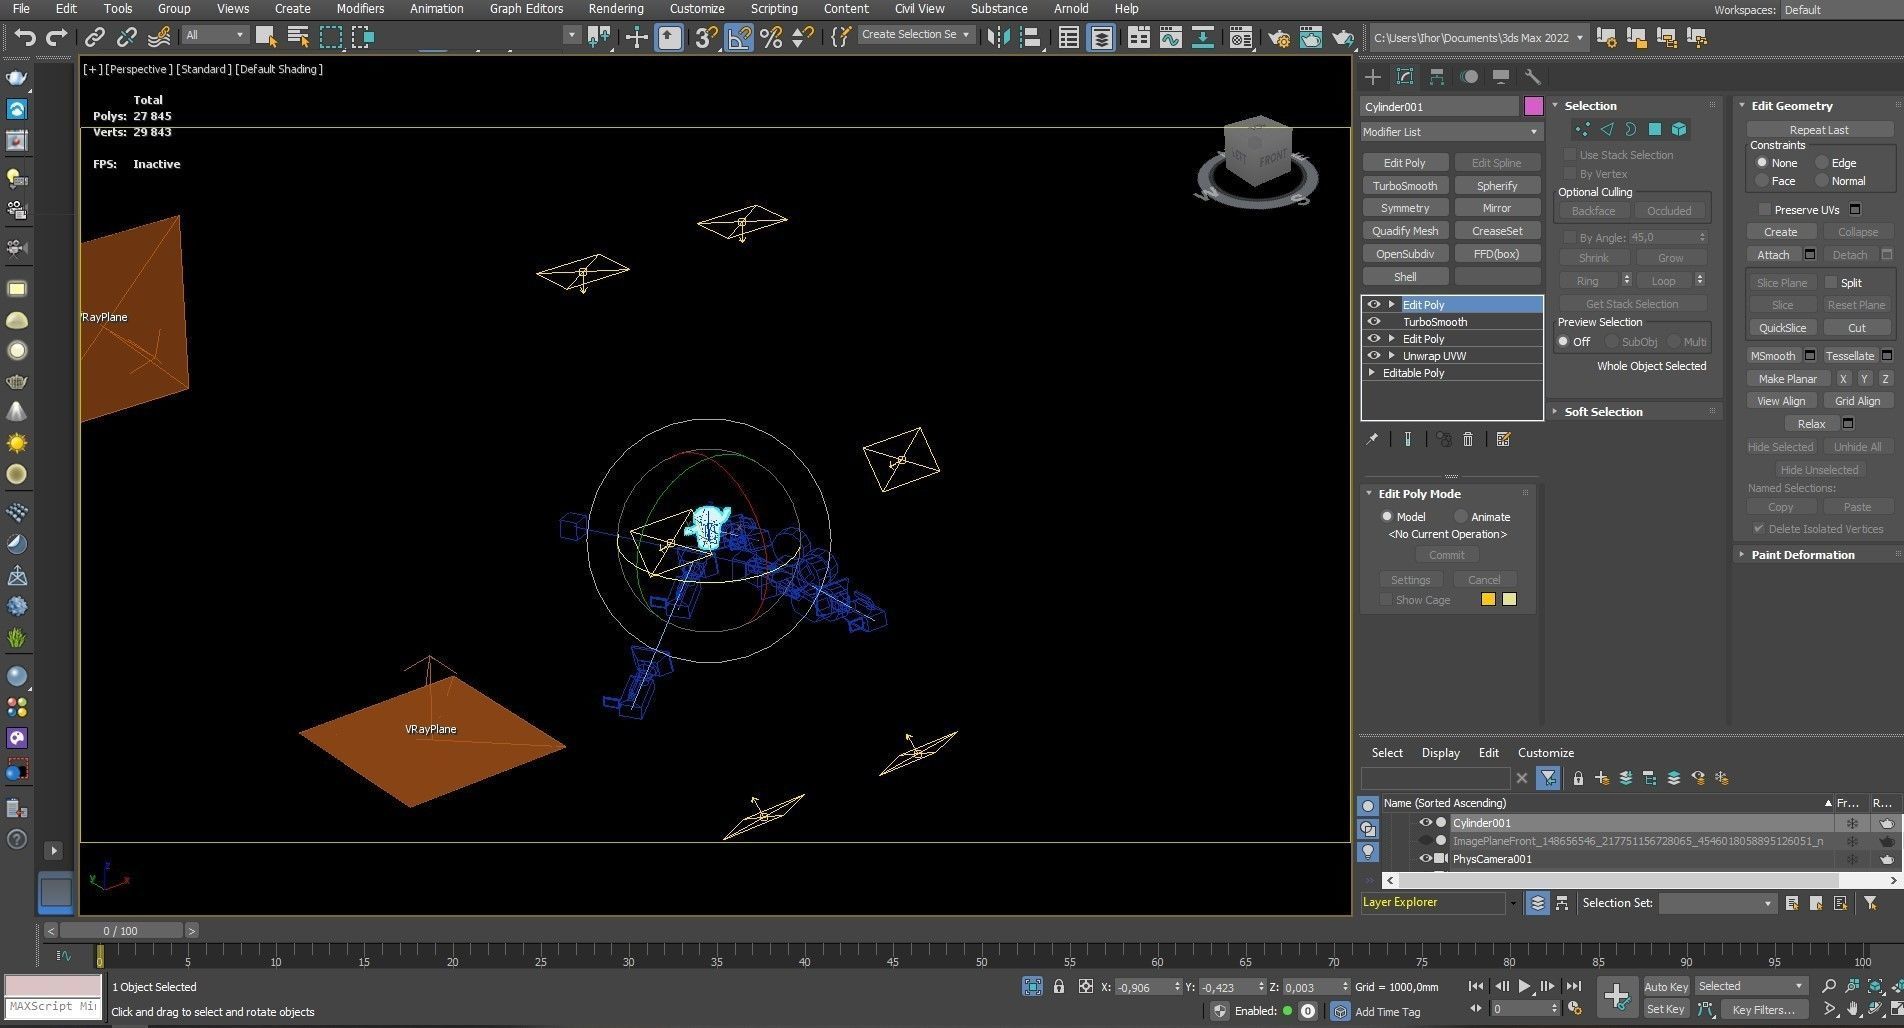Select the Bind to Space Warp tool
Viewport: 1904px width, 1028px height.
pyautogui.click(x=159, y=37)
